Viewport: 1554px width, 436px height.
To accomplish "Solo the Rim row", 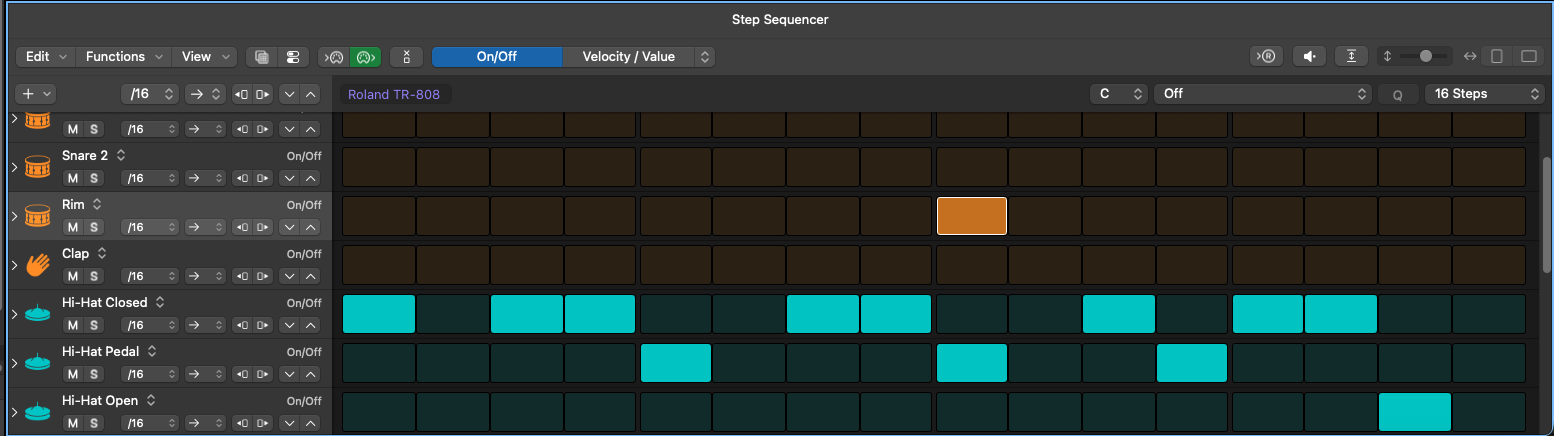I will pos(93,227).
